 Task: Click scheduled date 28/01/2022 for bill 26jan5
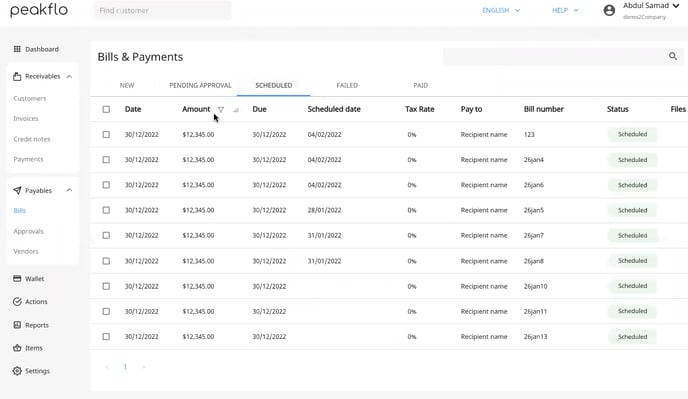point(324,210)
